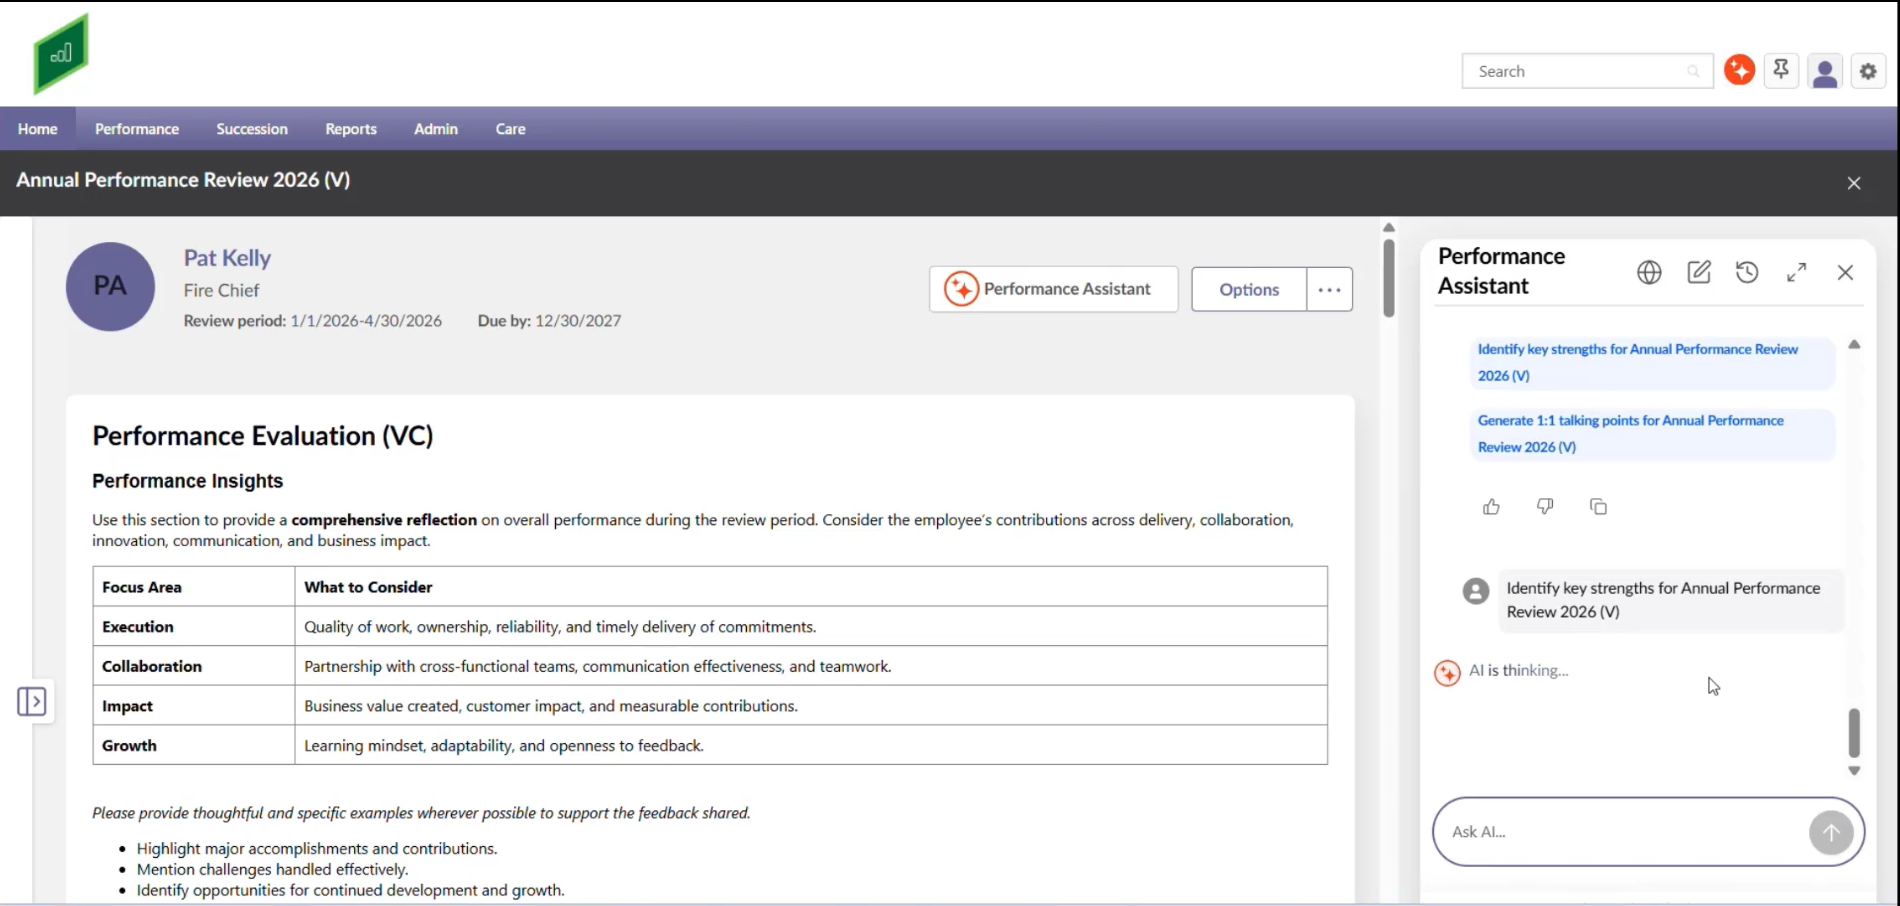Expand the left side panel

tap(32, 702)
